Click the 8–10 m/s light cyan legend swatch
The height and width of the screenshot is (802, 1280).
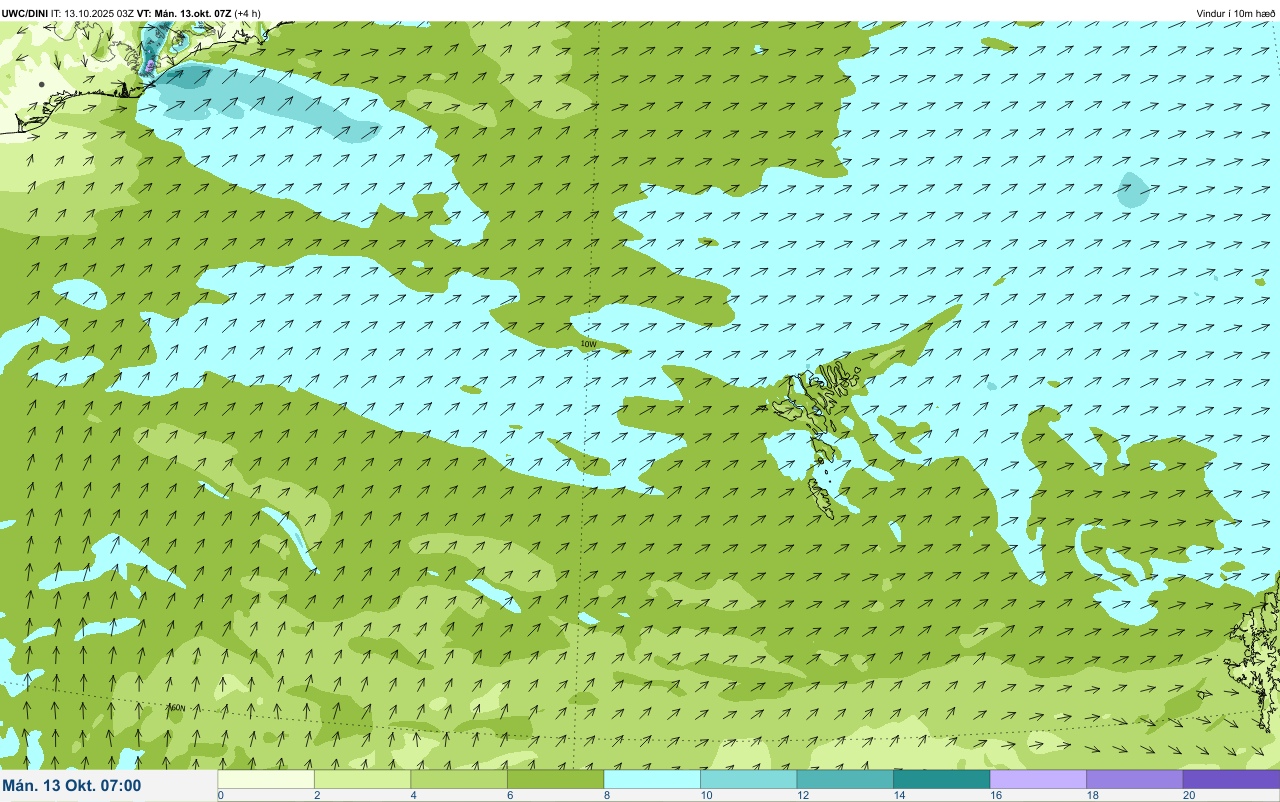(652, 779)
